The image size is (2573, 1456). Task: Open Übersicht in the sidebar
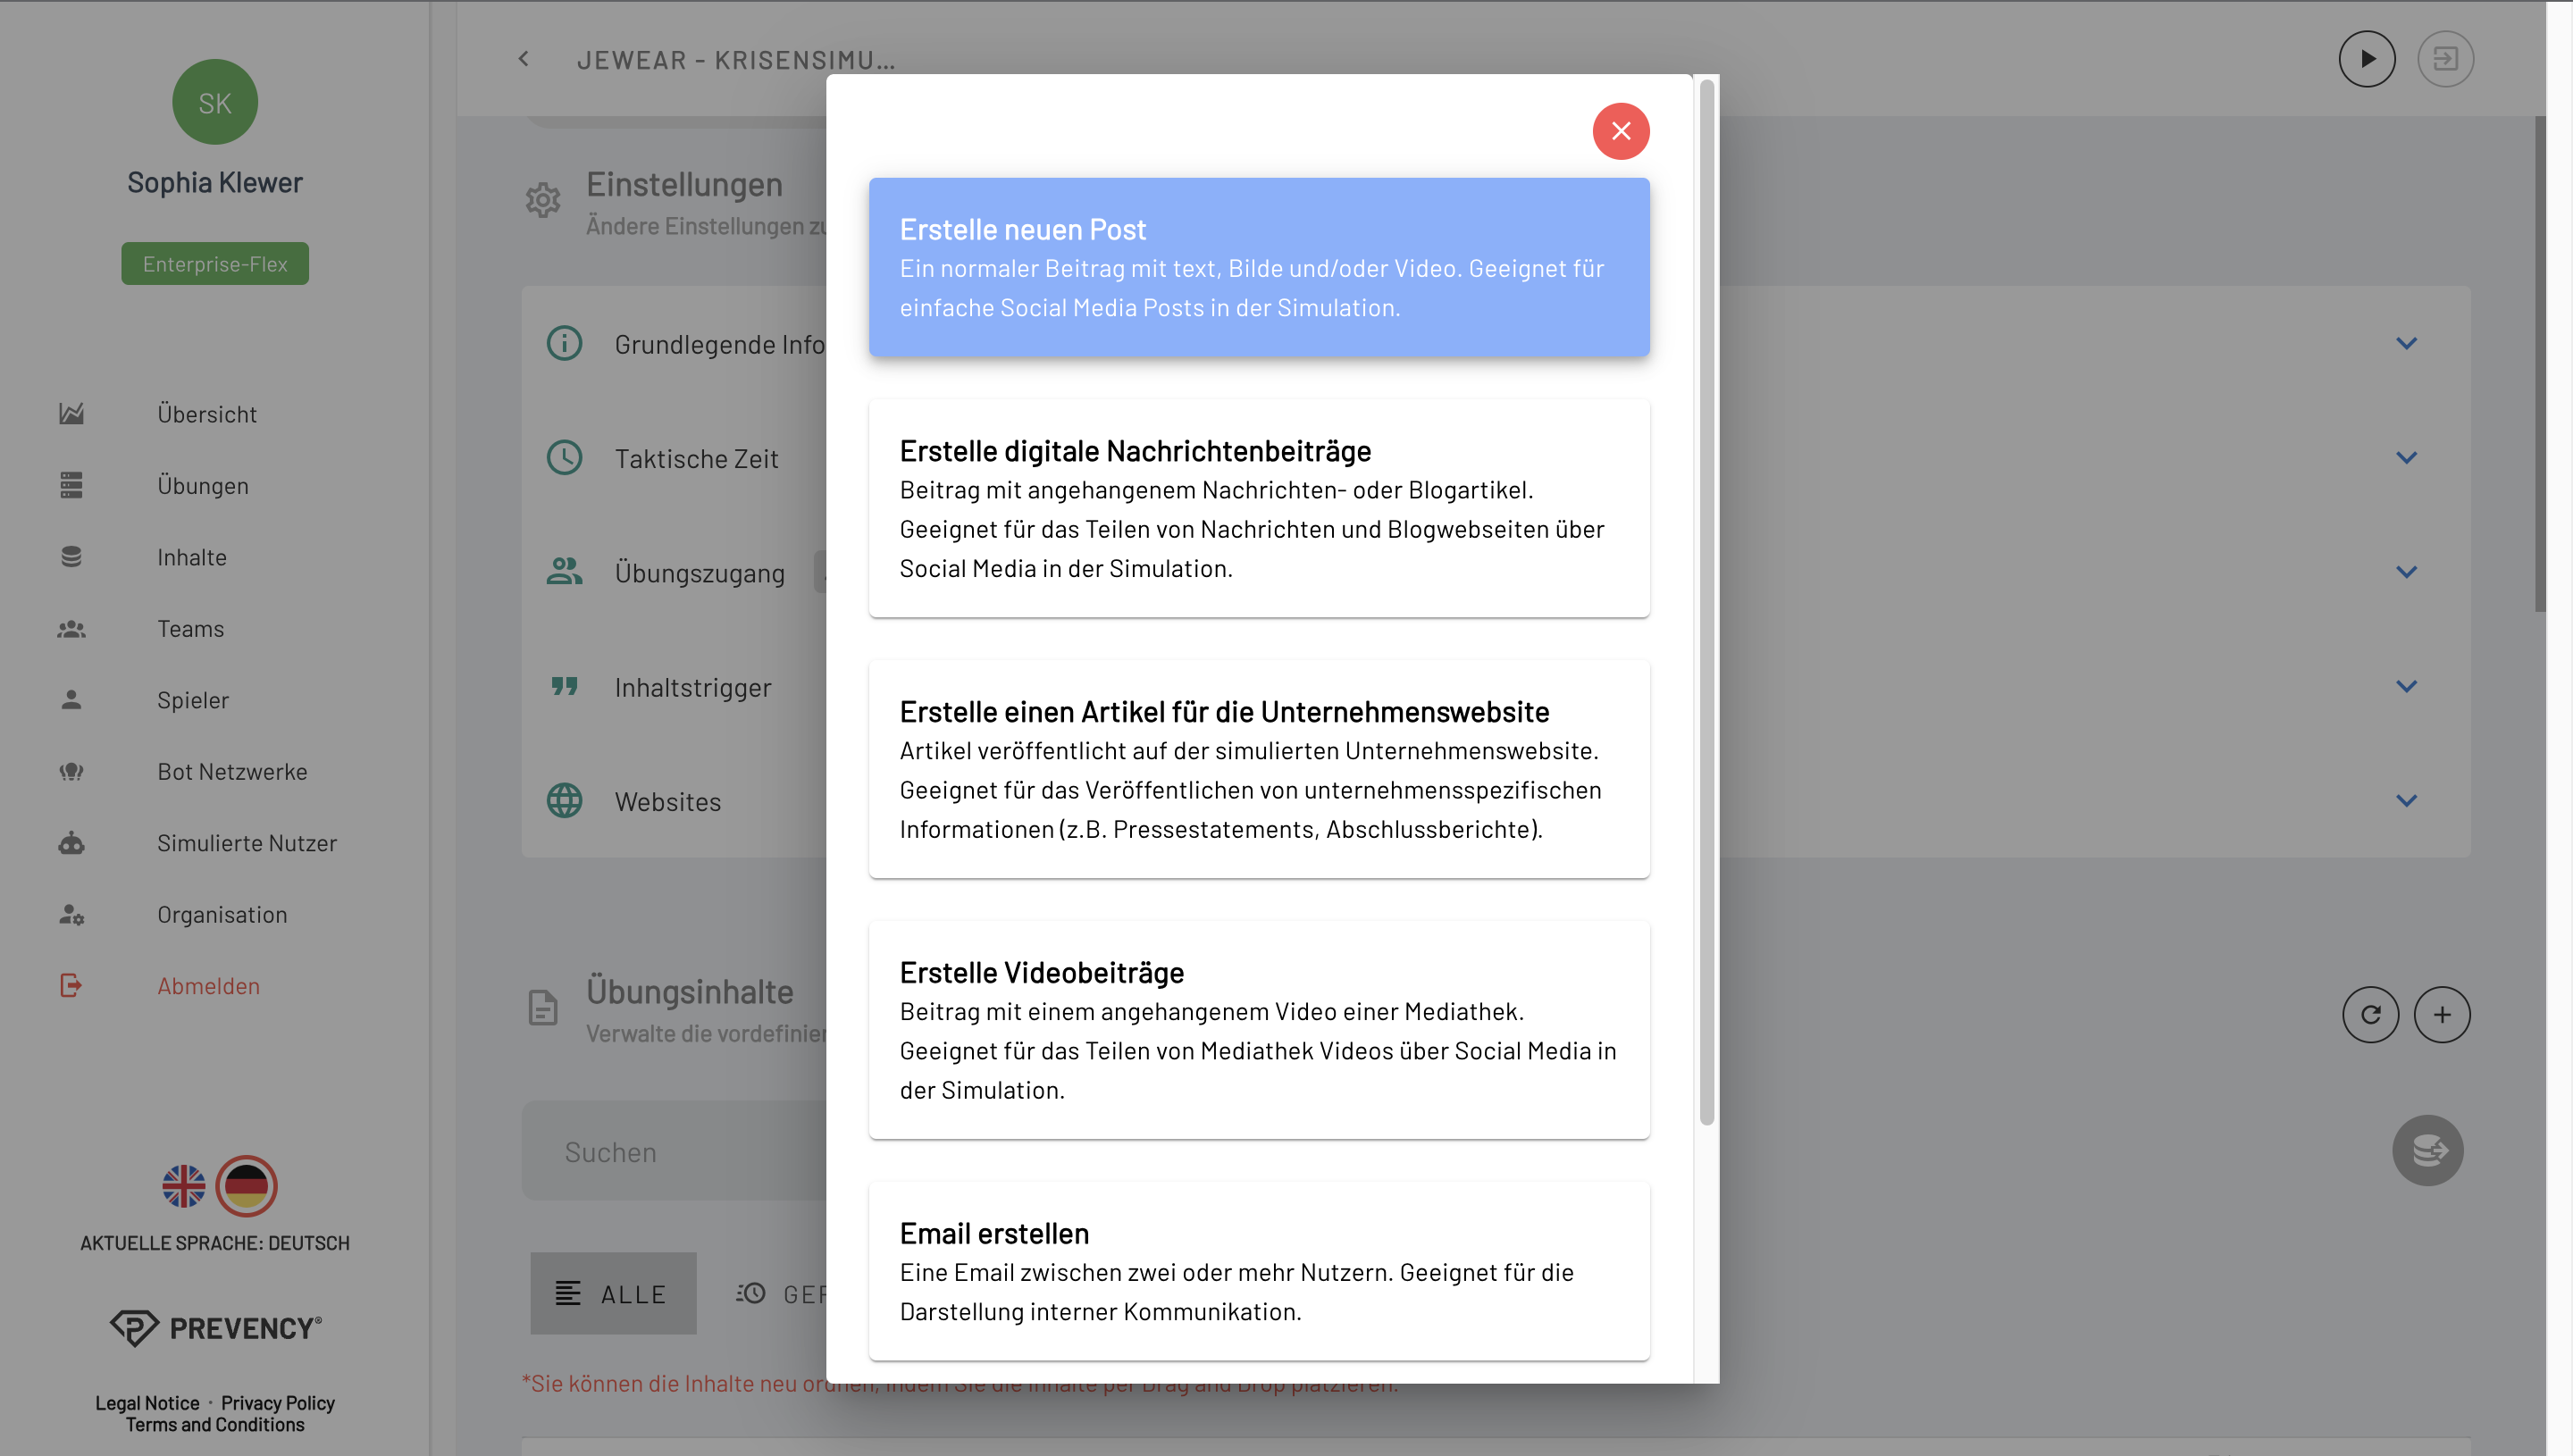coord(206,414)
